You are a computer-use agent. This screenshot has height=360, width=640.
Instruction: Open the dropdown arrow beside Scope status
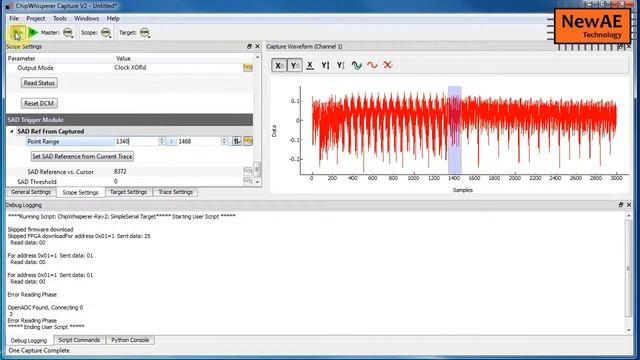pos(111,37)
